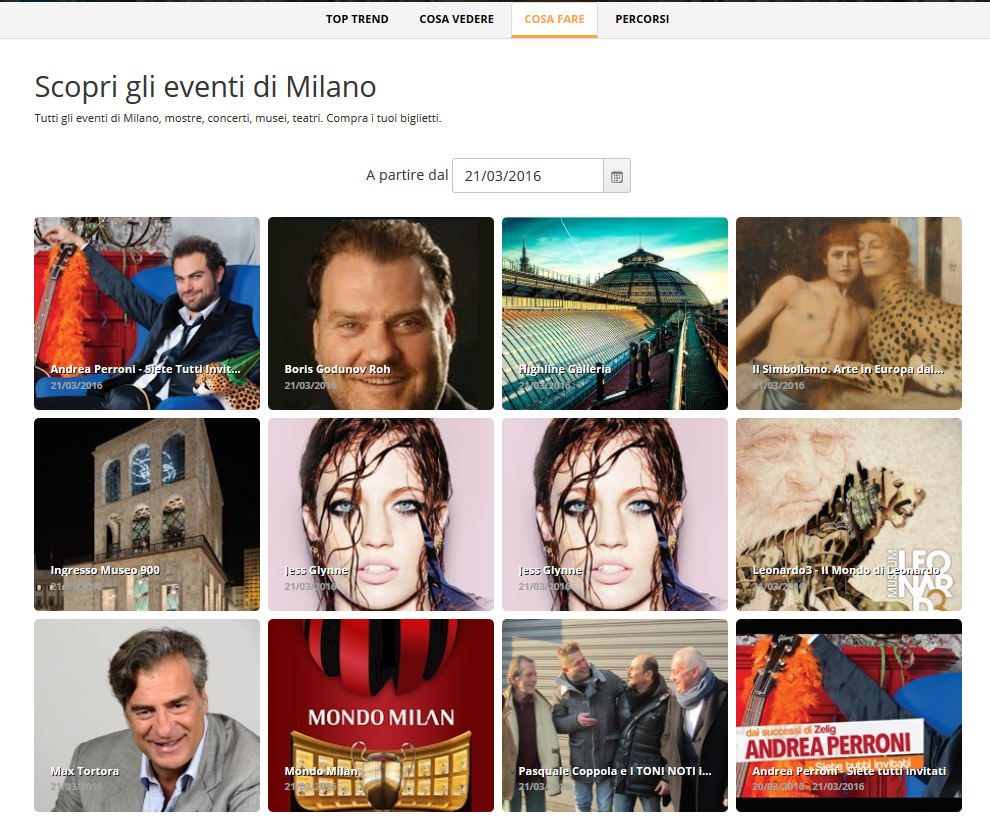990x818 pixels.
Task: Select the Max Tortora event tile
Action: coord(147,715)
